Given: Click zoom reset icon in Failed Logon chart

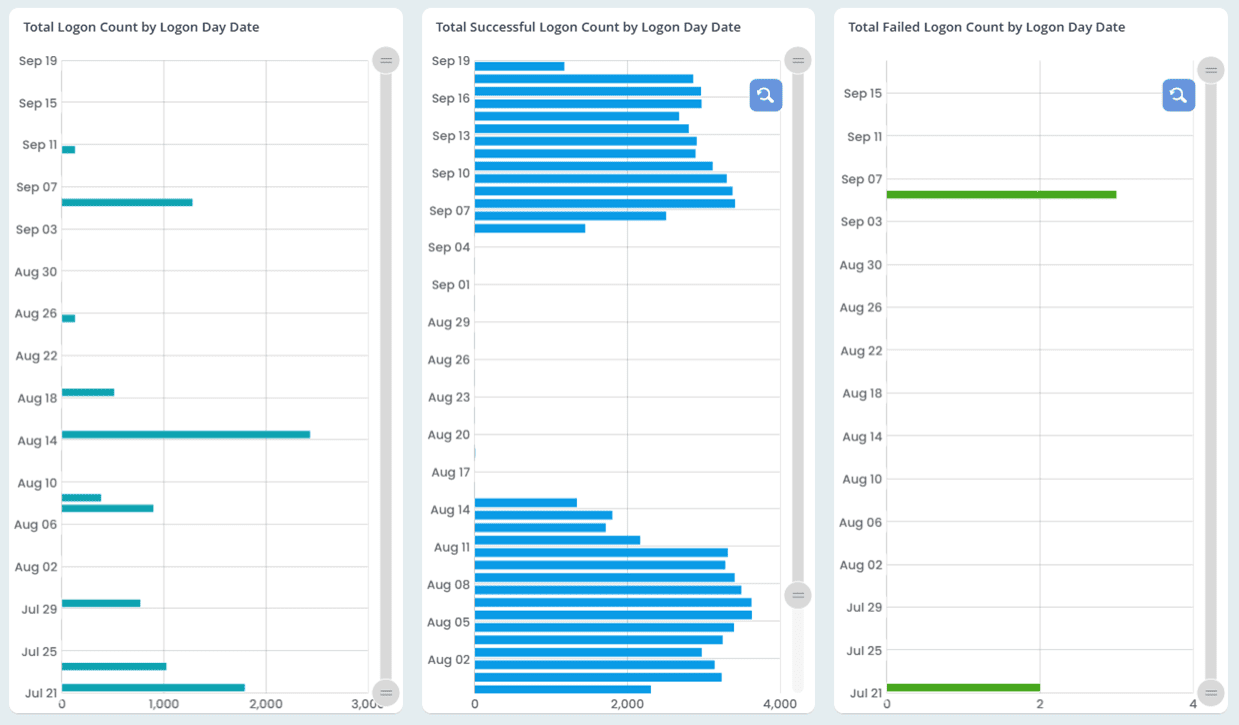Looking at the screenshot, I should point(1178,95).
